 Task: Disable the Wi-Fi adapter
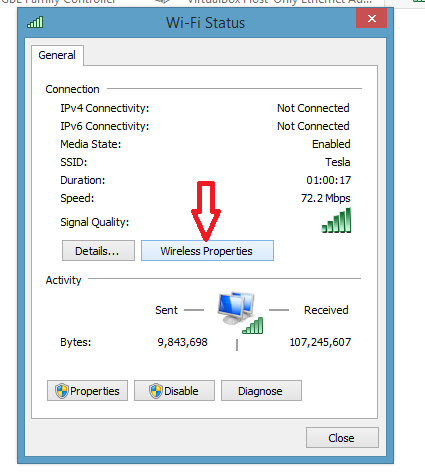(174, 391)
